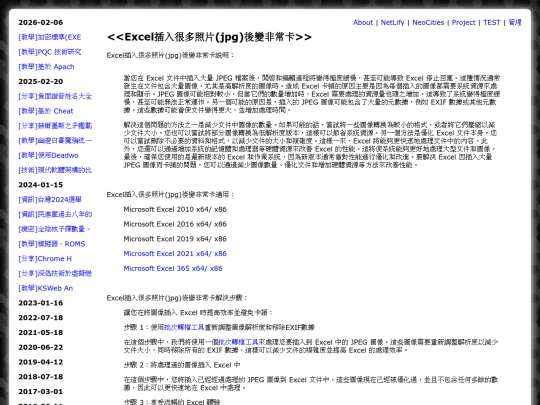Image resolution: width=540 pixels, height=405 pixels.
Task: Collapse the 2025-02-20 date group
Action: pyautogui.click(x=41, y=81)
